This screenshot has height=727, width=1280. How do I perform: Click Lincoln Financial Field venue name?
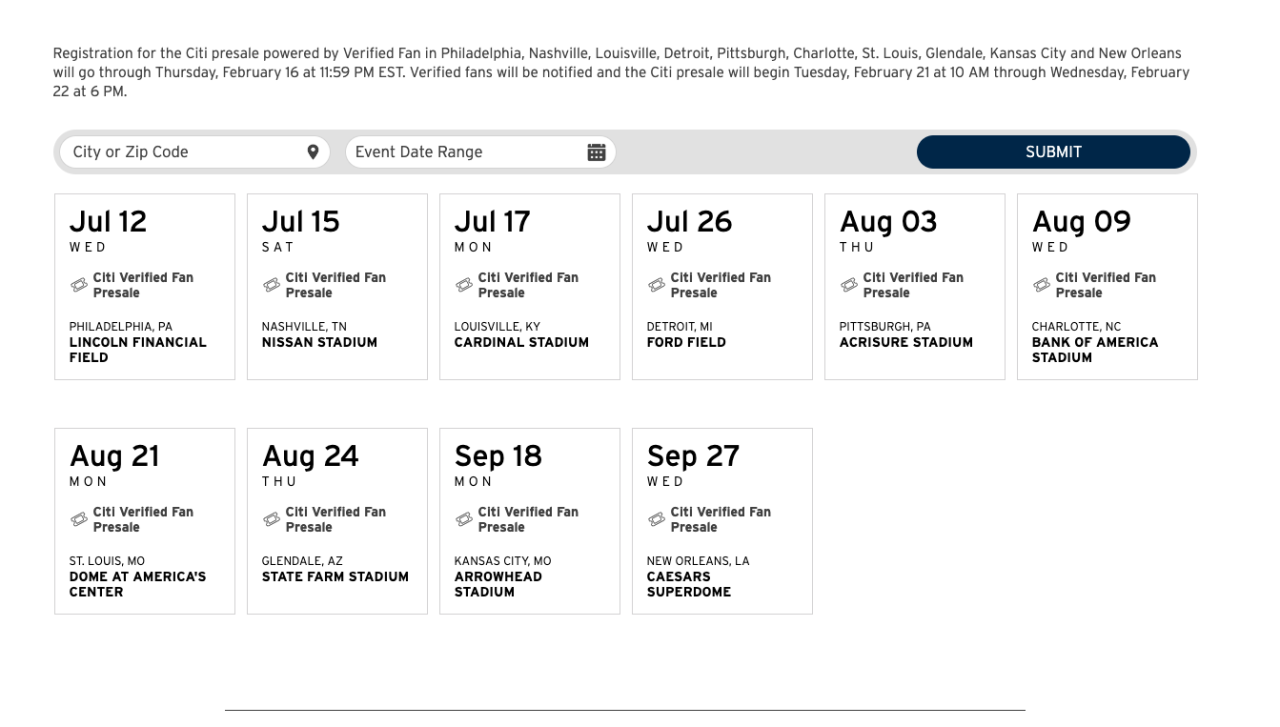[138, 350]
